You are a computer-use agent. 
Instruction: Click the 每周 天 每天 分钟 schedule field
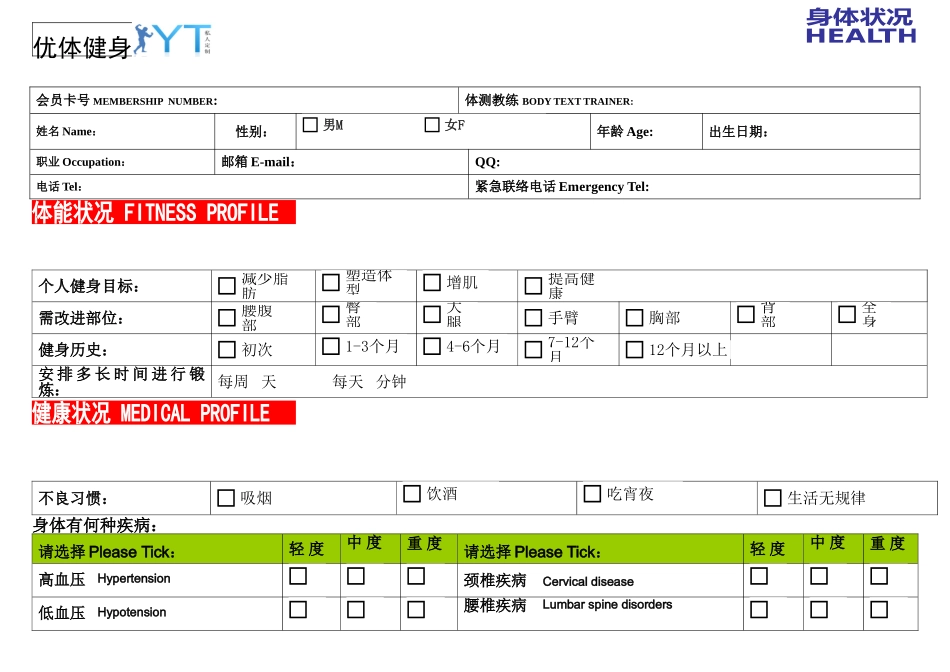click(570, 382)
